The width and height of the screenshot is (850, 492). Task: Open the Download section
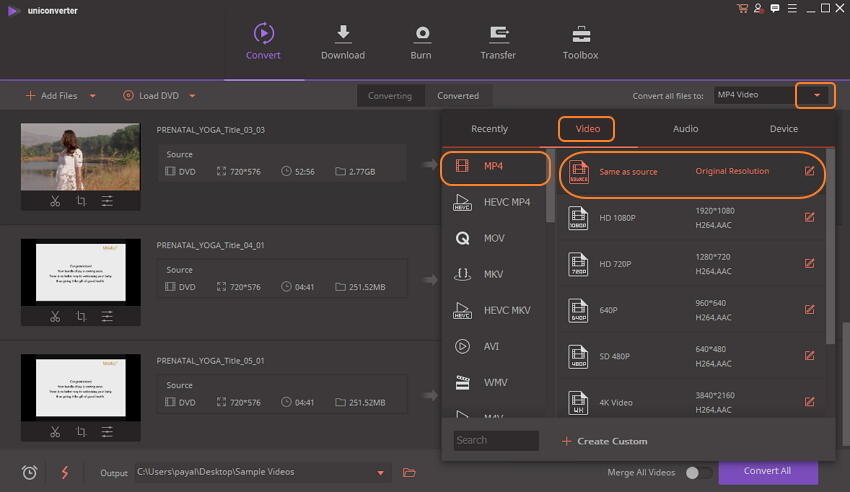point(343,41)
